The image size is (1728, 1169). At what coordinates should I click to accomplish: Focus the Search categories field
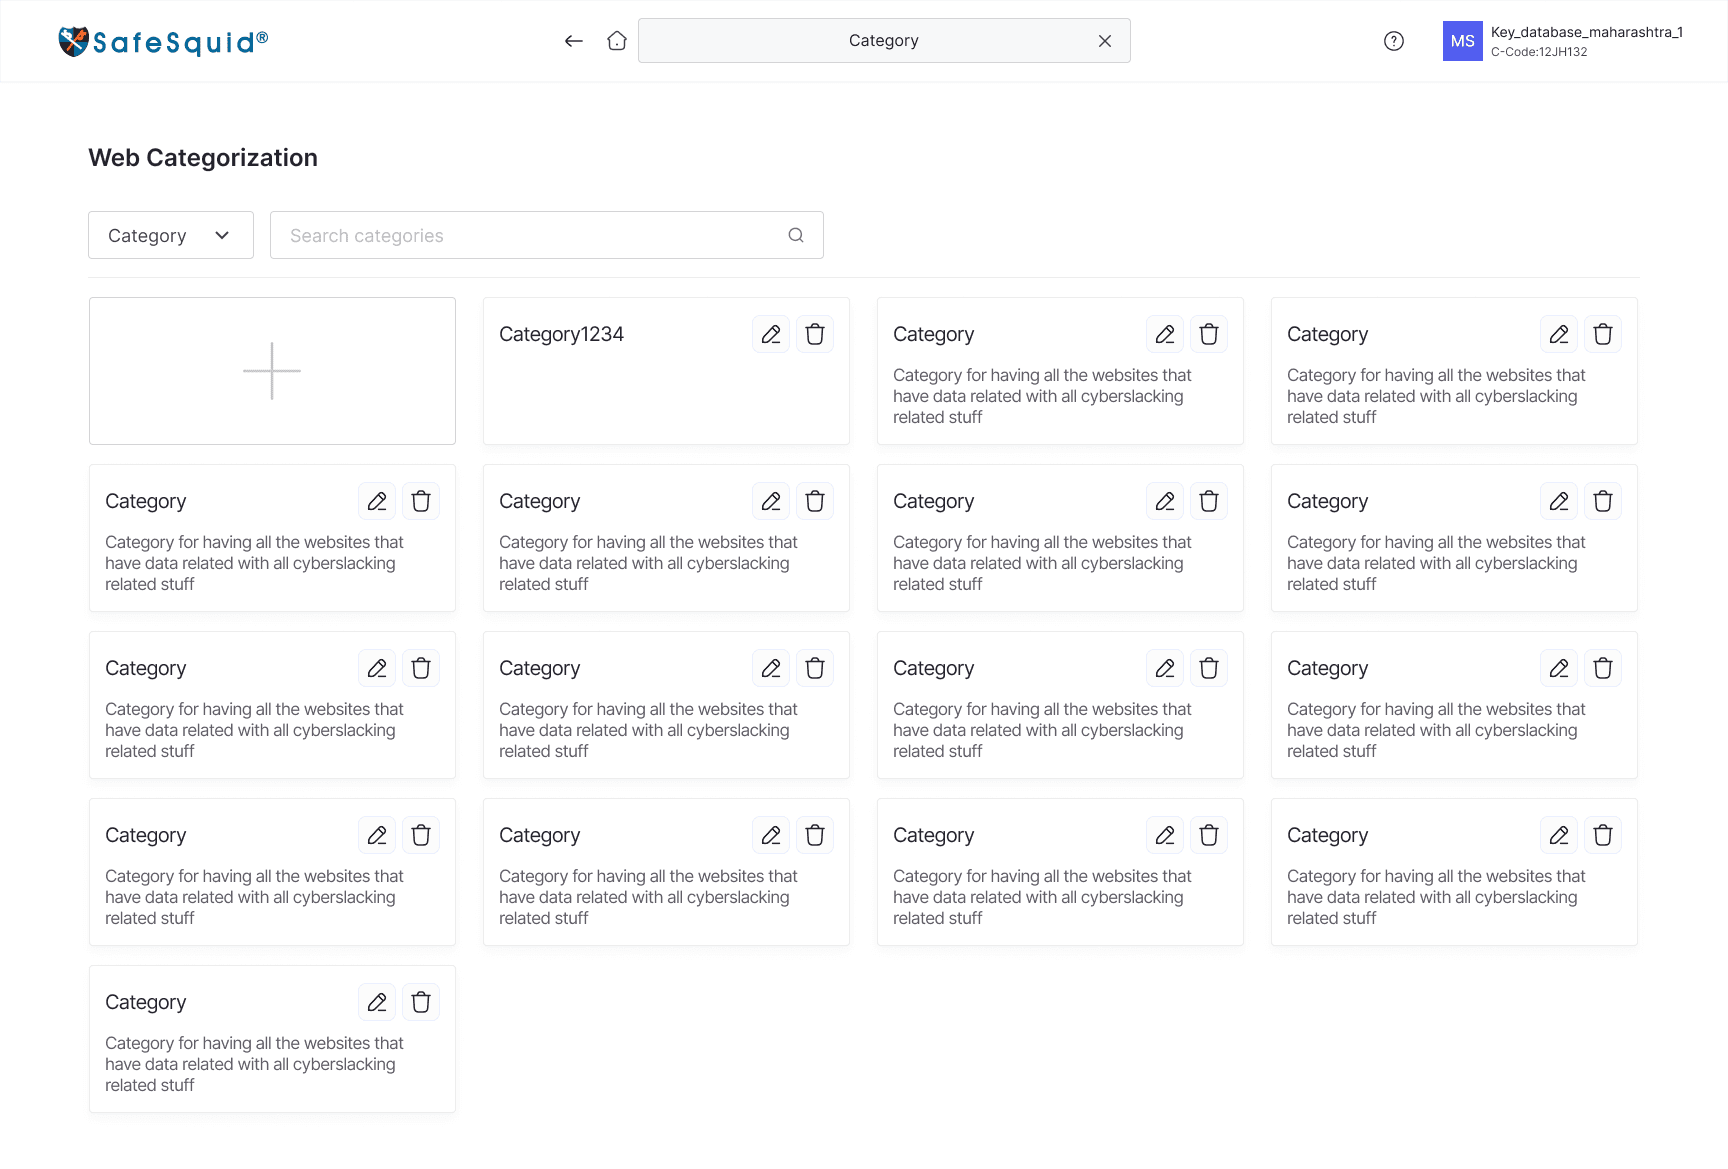pyautogui.click(x=547, y=235)
